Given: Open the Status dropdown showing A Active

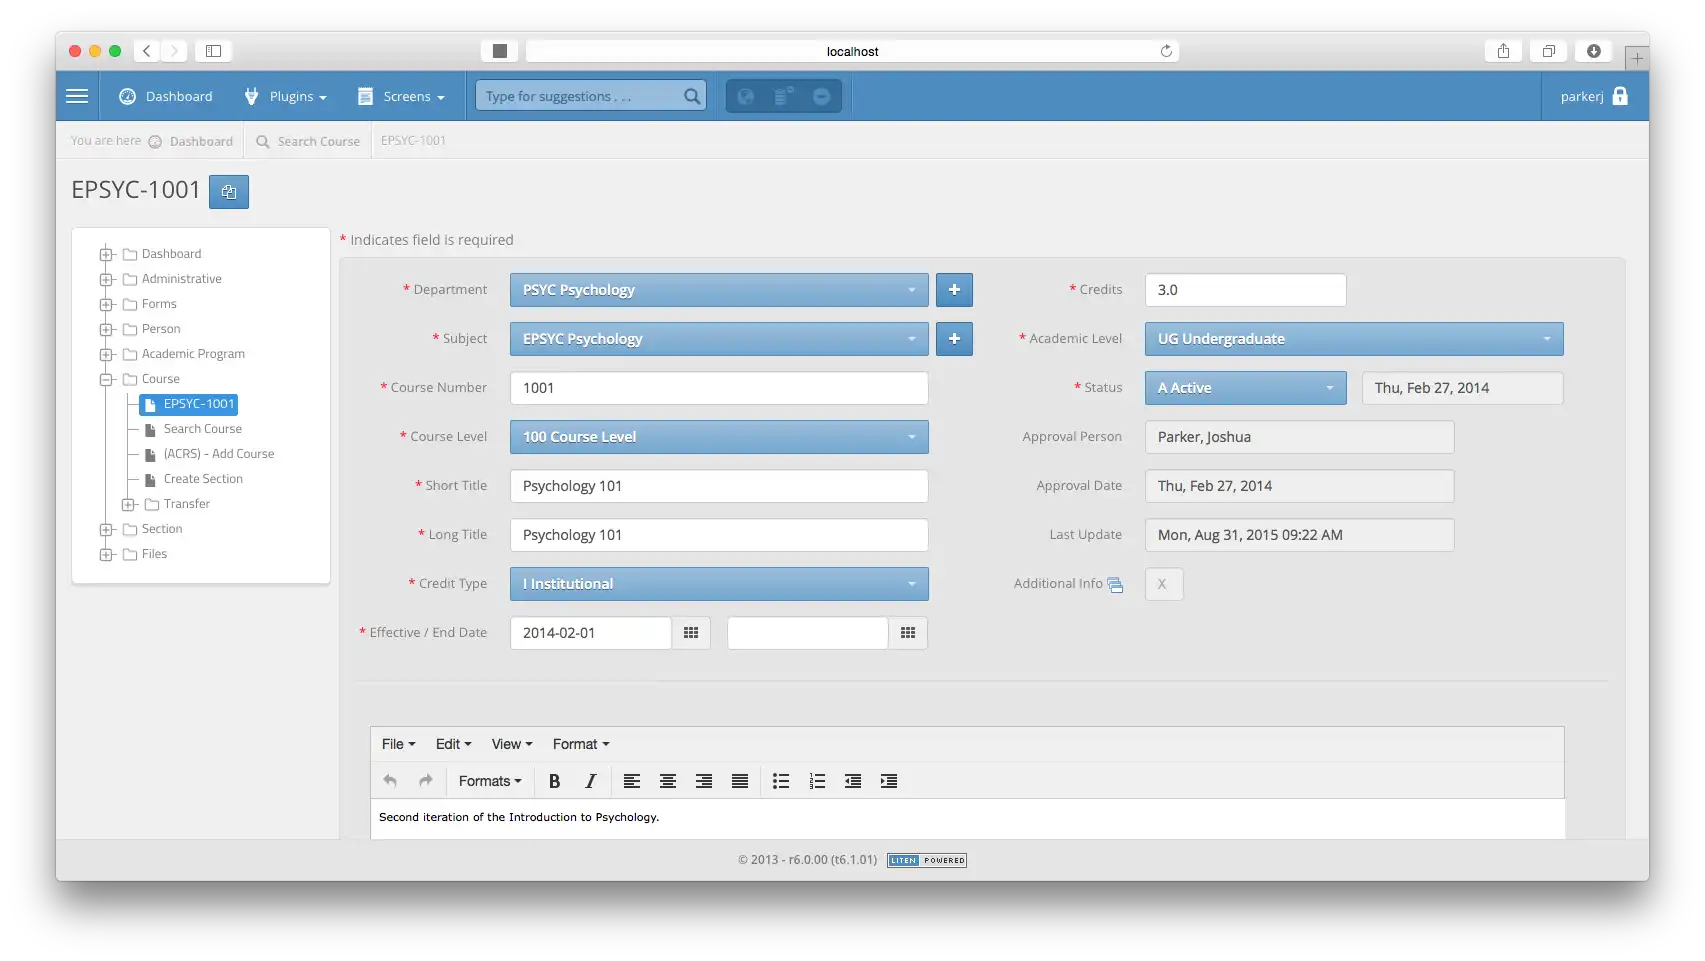Looking at the screenshot, I should pyautogui.click(x=1245, y=388).
